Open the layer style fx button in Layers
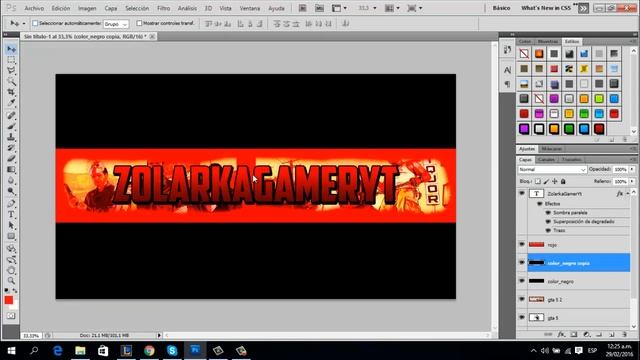The height and width of the screenshot is (360, 640). (561, 335)
